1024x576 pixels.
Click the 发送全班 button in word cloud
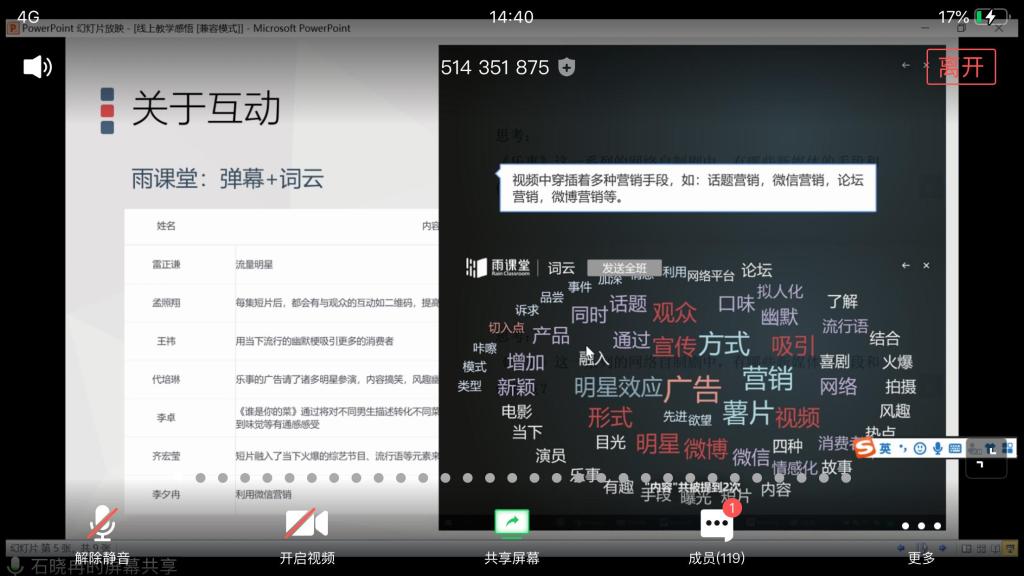click(623, 268)
